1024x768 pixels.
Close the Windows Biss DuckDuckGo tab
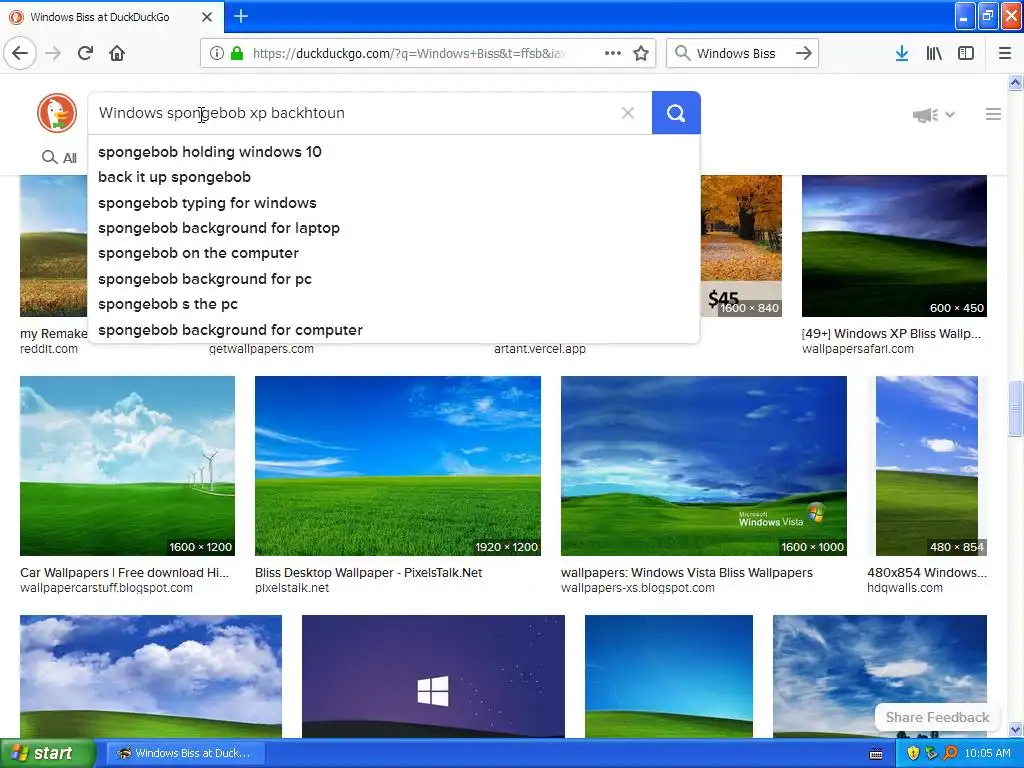(206, 17)
